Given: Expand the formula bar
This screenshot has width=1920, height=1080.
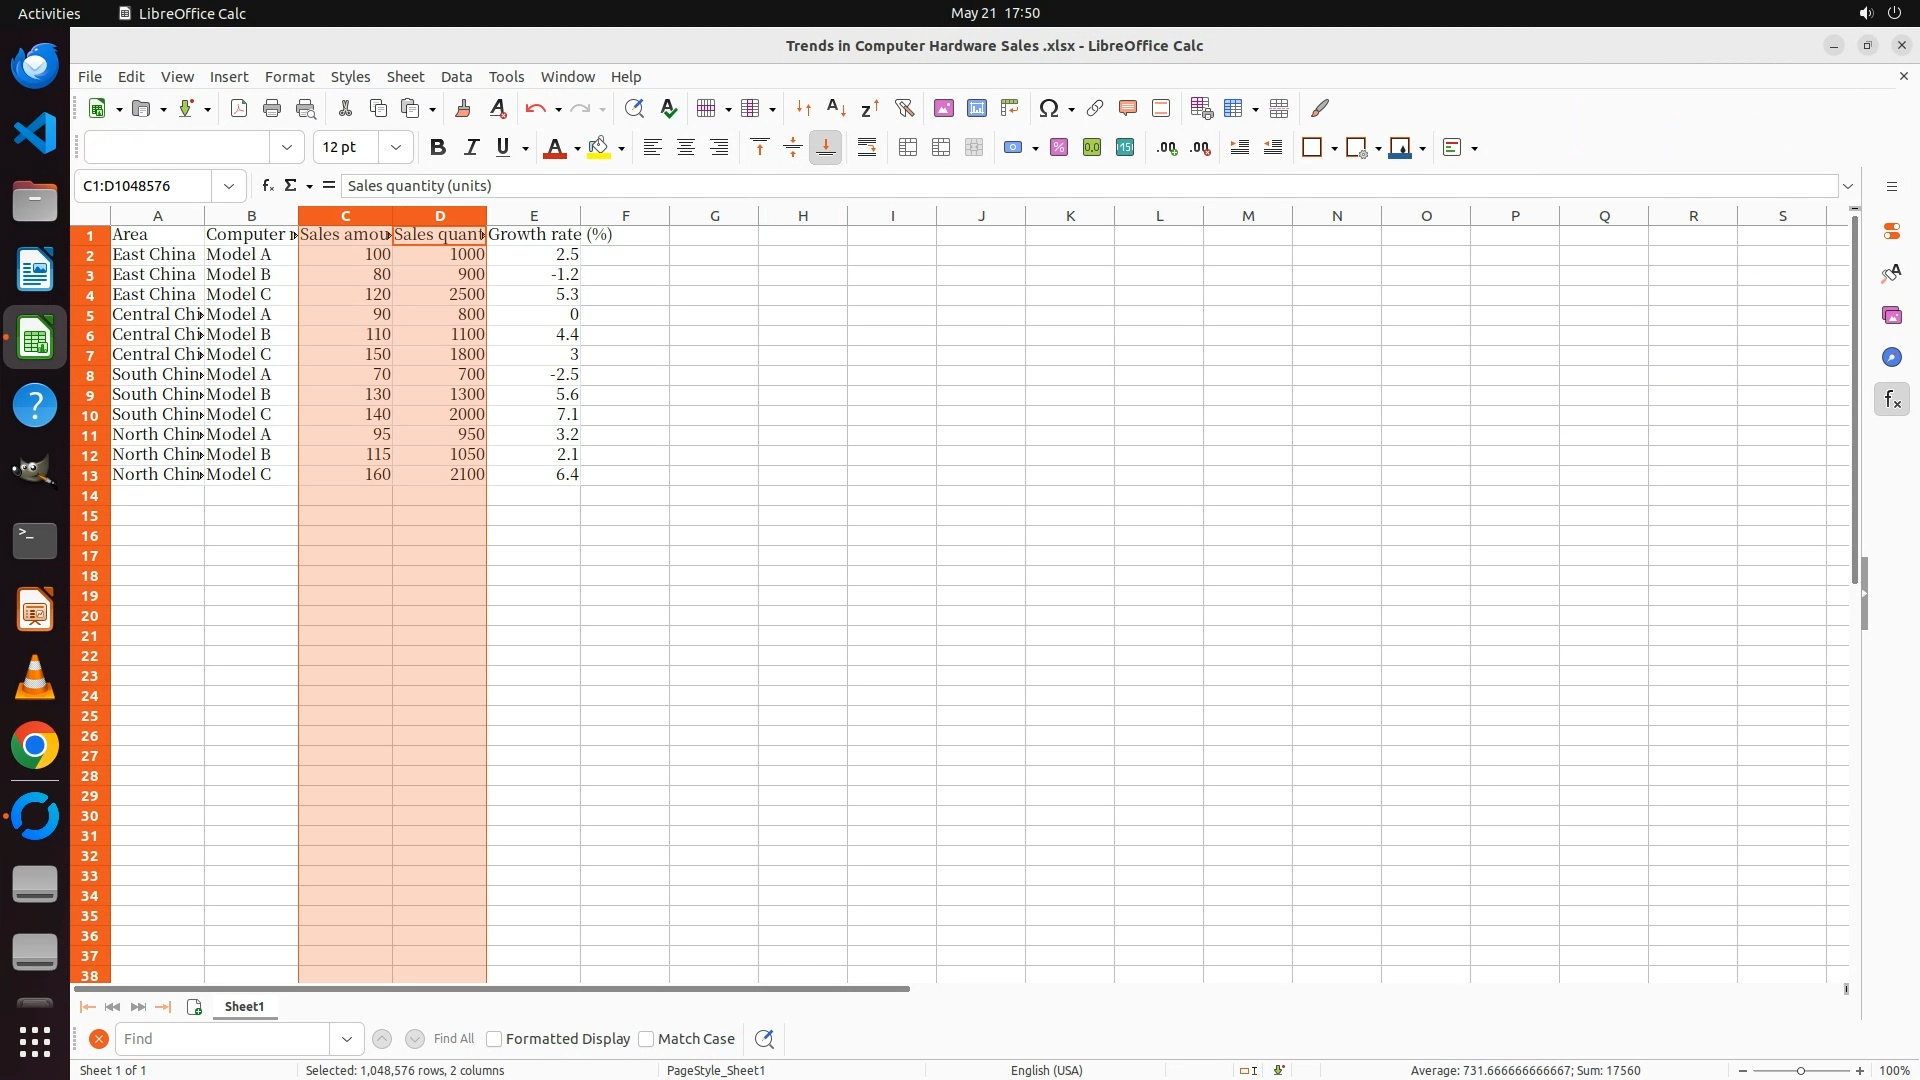Looking at the screenshot, I should (1848, 186).
